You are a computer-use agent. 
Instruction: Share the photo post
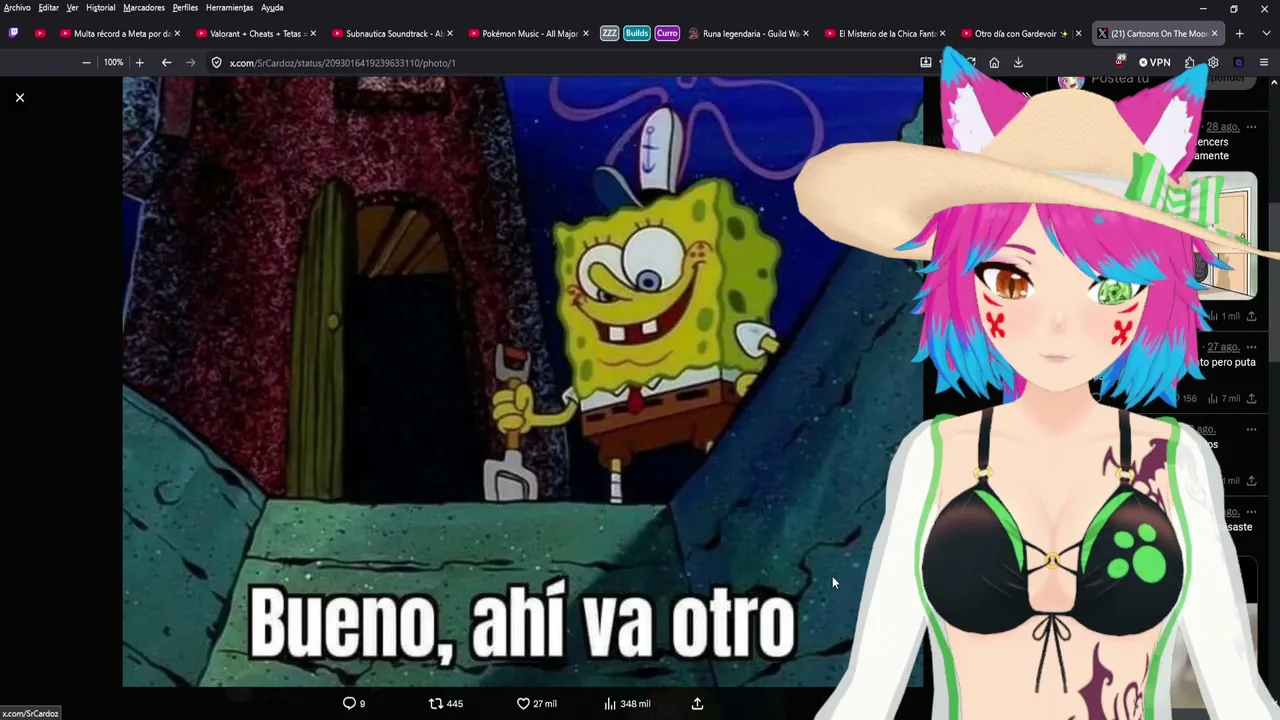[x=697, y=703]
